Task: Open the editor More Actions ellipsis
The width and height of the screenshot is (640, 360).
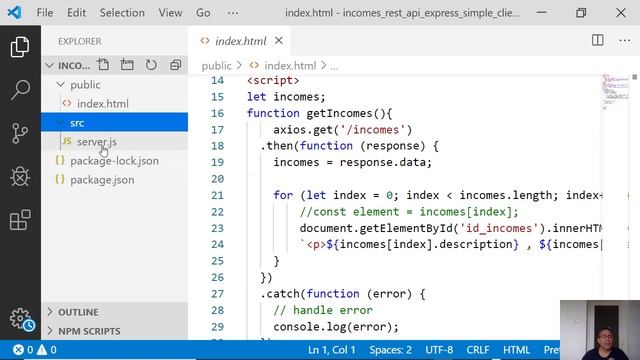Action: [624, 40]
